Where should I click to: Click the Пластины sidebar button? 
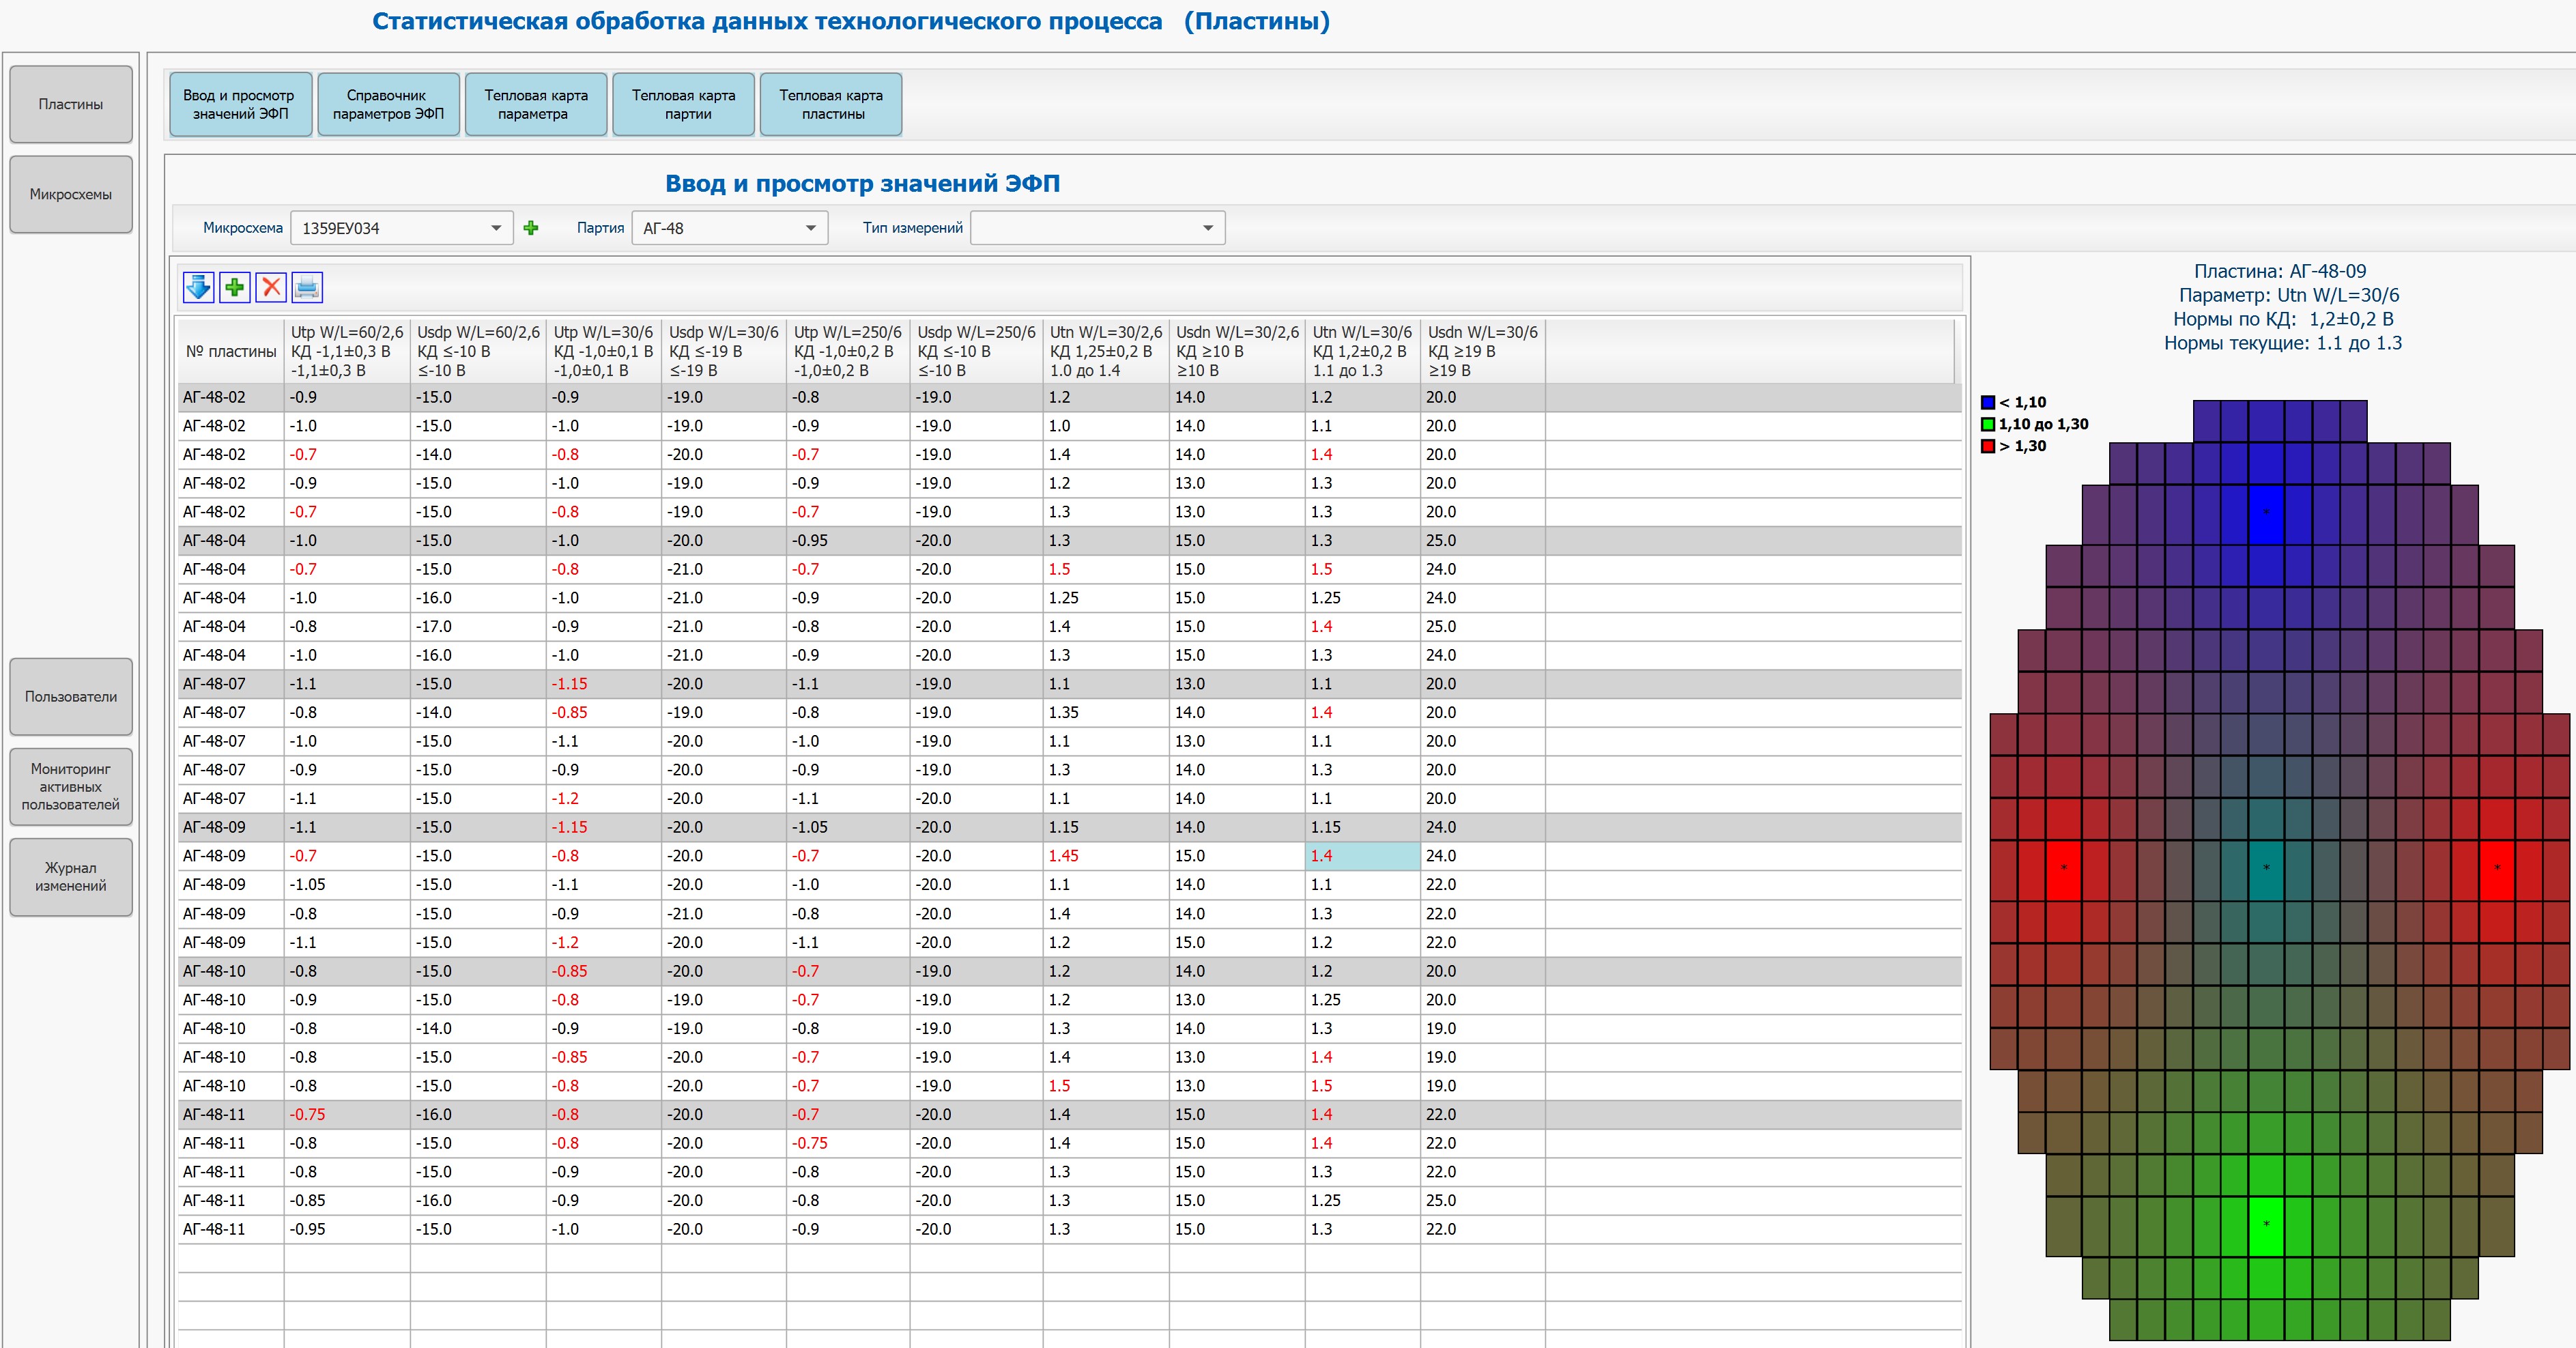click(x=71, y=104)
